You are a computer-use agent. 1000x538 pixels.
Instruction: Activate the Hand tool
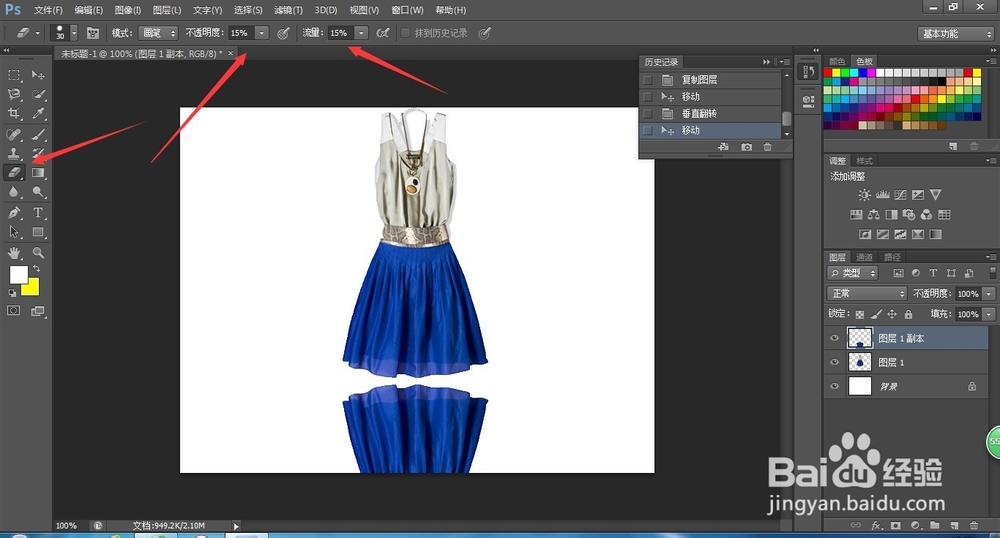pyautogui.click(x=15, y=253)
